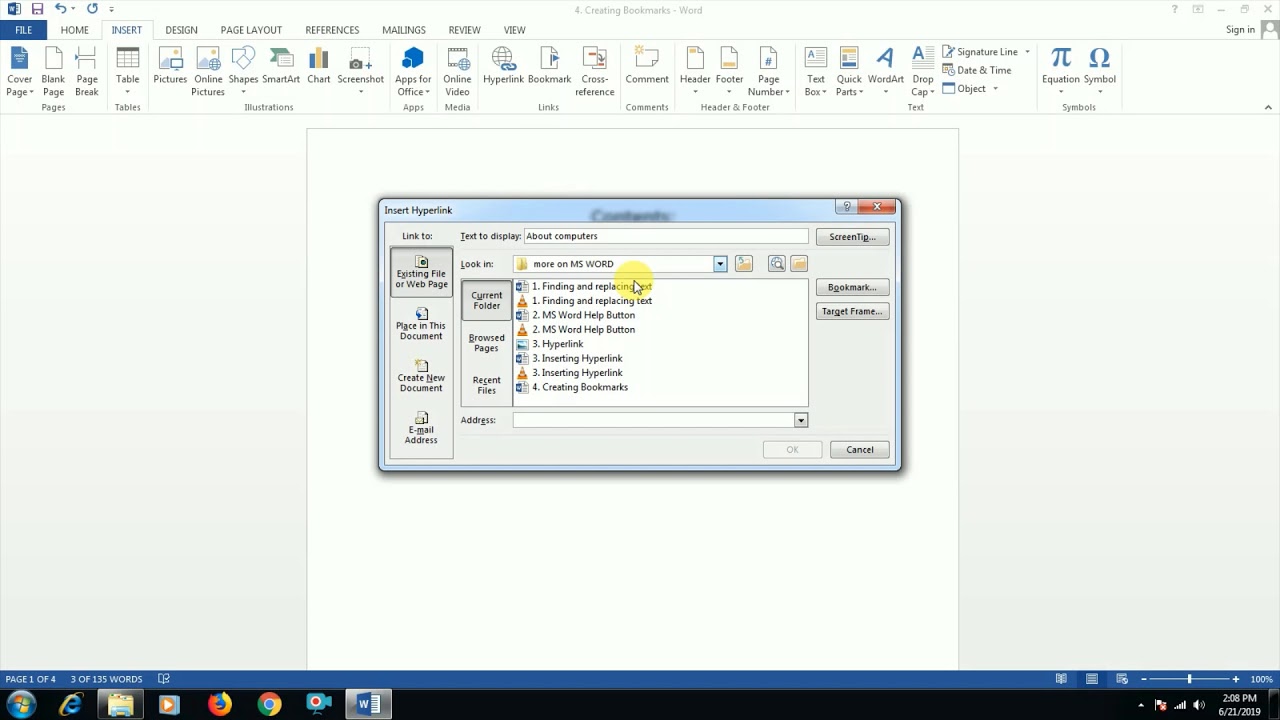Switch to the REVIEW tab
This screenshot has height=720, width=1280.
point(464,30)
